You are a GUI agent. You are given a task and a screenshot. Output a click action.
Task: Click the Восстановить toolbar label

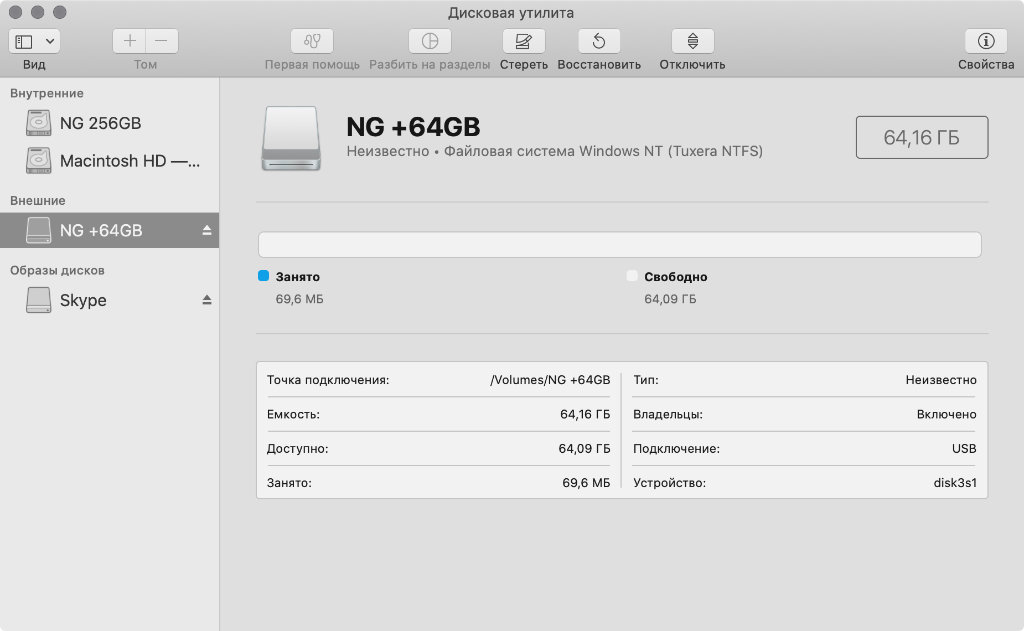(599, 65)
